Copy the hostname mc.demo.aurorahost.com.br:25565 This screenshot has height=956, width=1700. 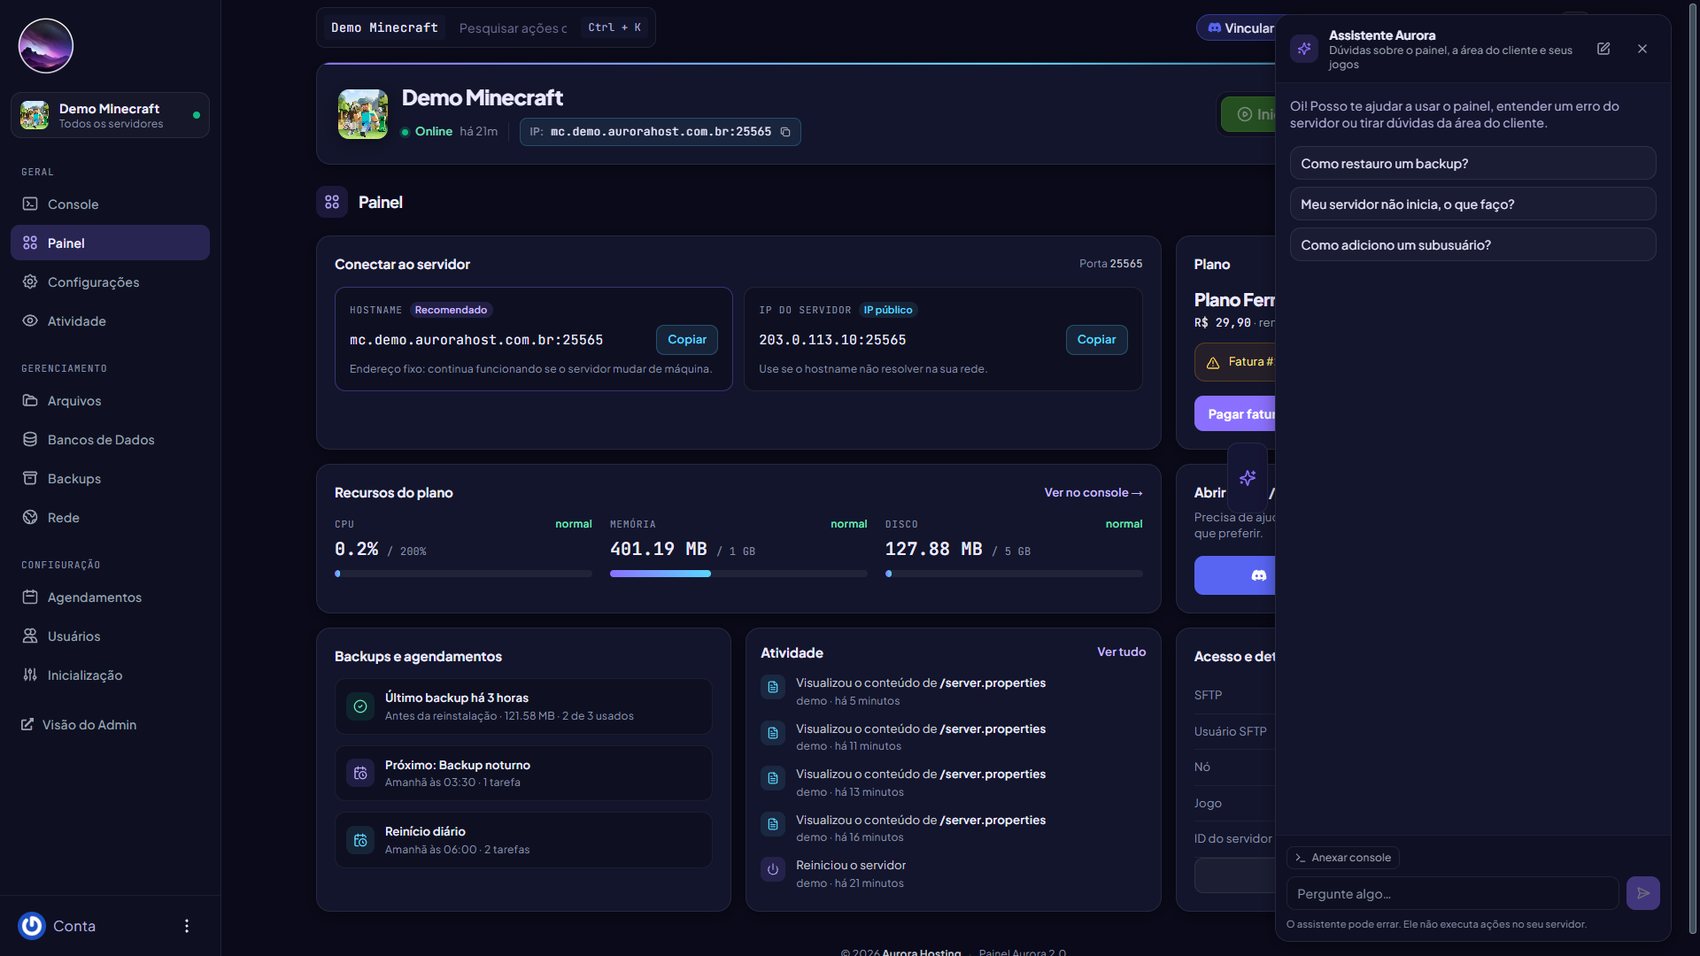pos(687,340)
